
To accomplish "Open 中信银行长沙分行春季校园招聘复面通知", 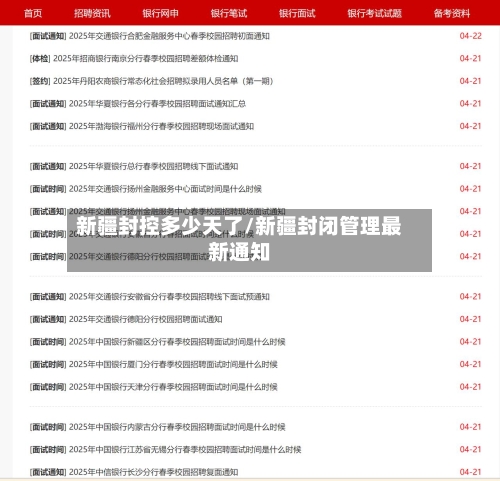I will pos(153,472).
